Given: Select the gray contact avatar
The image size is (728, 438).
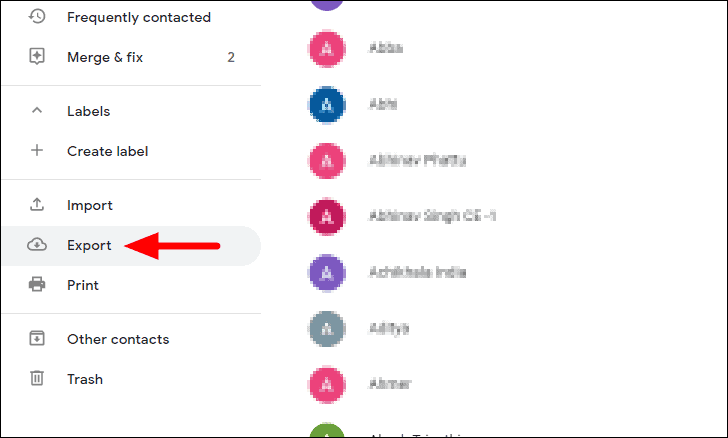Looking at the screenshot, I should [327, 329].
